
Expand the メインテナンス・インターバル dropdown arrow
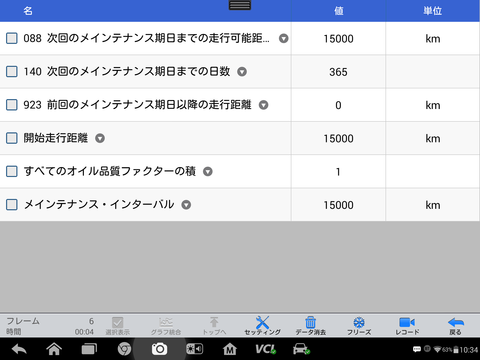(x=186, y=205)
